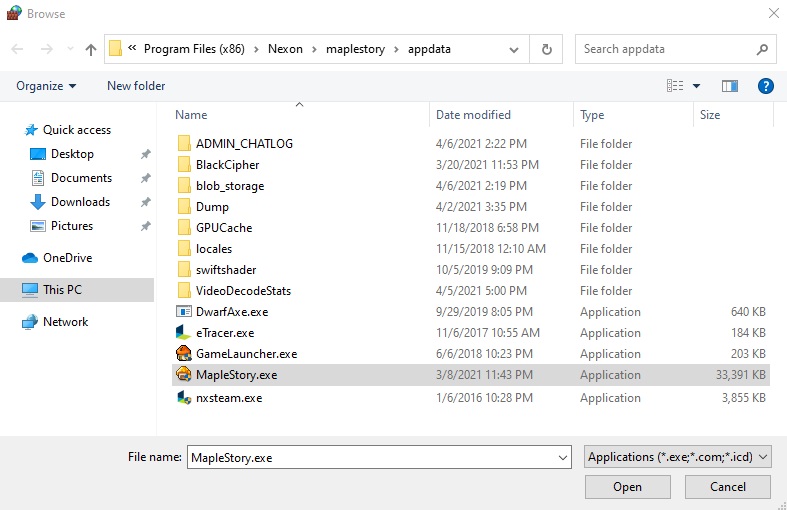Image resolution: width=787 pixels, height=510 pixels.
Task: Open the Help button
Action: pyautogui.click(x=765, y=86)
